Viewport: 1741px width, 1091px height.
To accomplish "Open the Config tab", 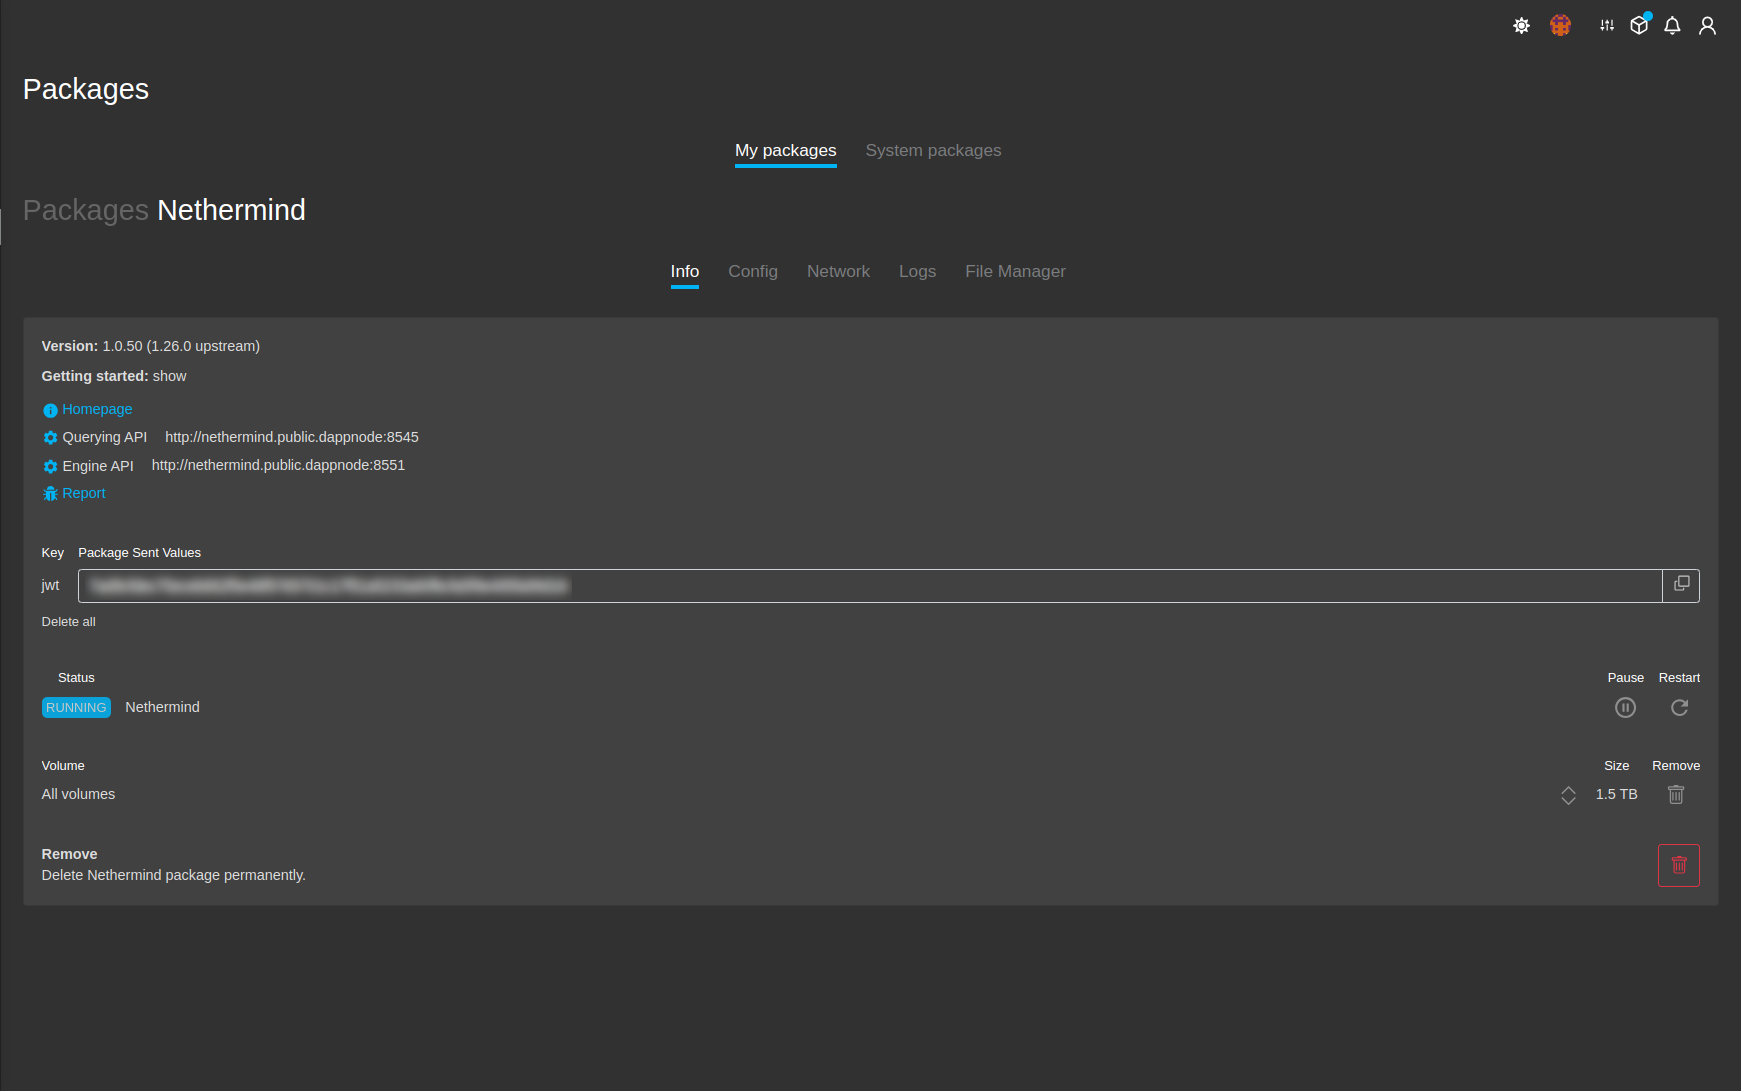I will point(752,272).
